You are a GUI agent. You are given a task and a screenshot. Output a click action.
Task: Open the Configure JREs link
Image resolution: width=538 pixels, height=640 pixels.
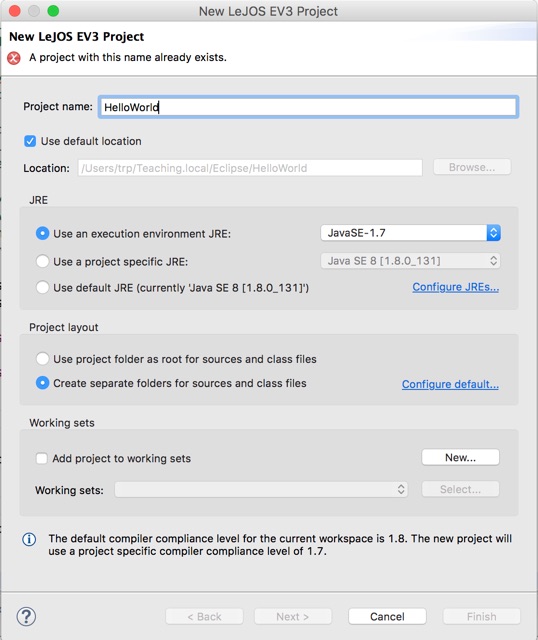[x=456, y=287]
